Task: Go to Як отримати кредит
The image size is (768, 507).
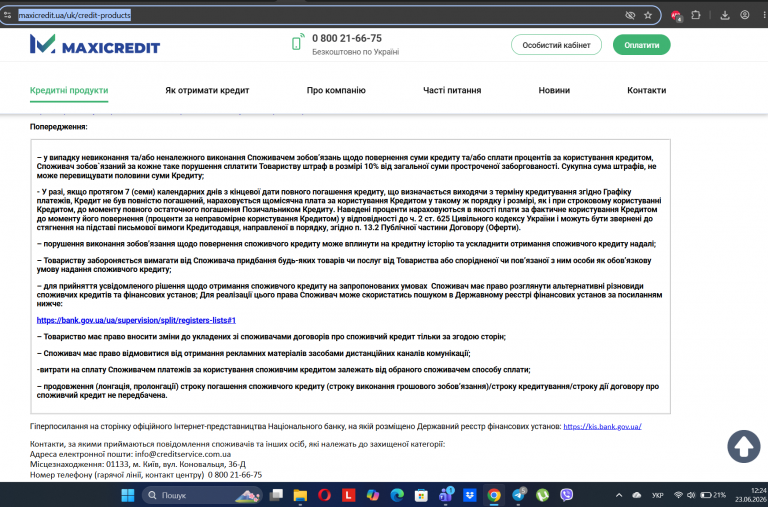Action: point(207,90)
